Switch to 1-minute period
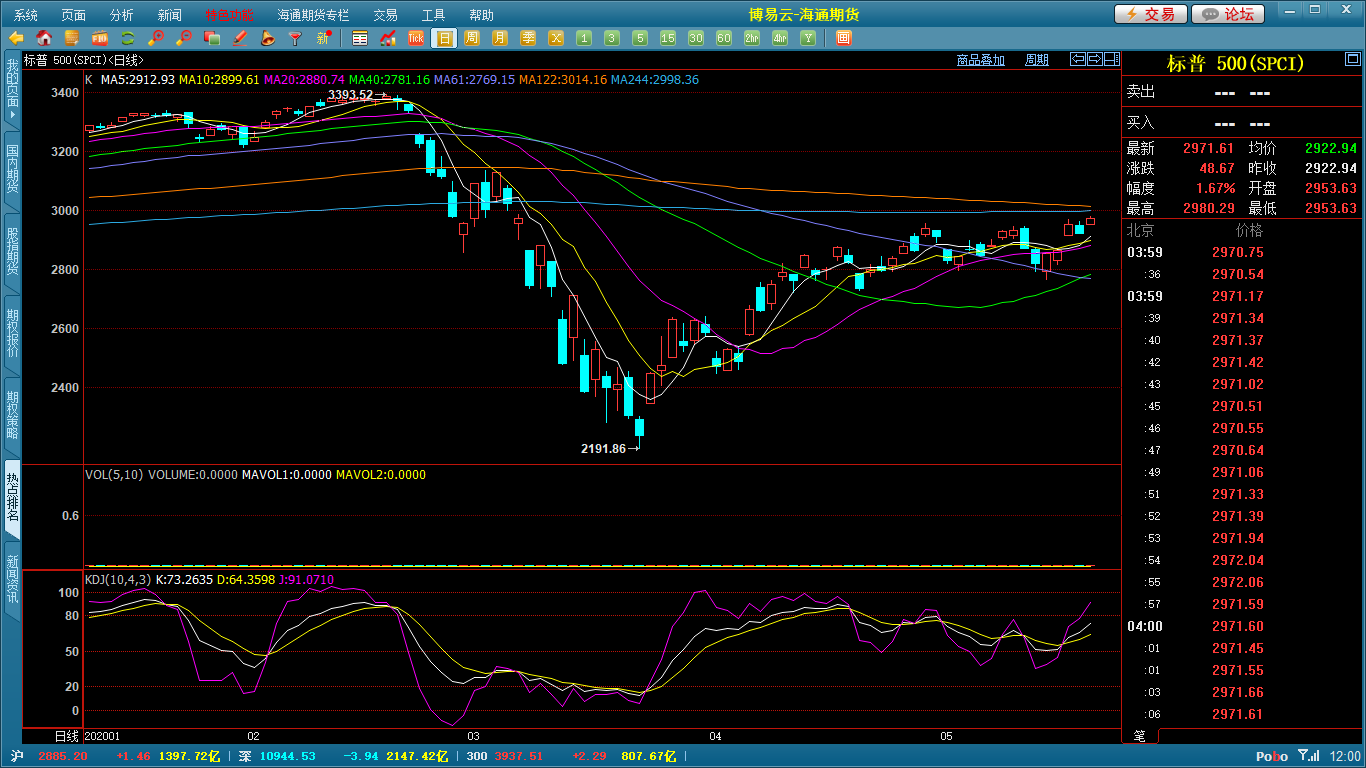 pyautogui.click(x=584, y=38)
